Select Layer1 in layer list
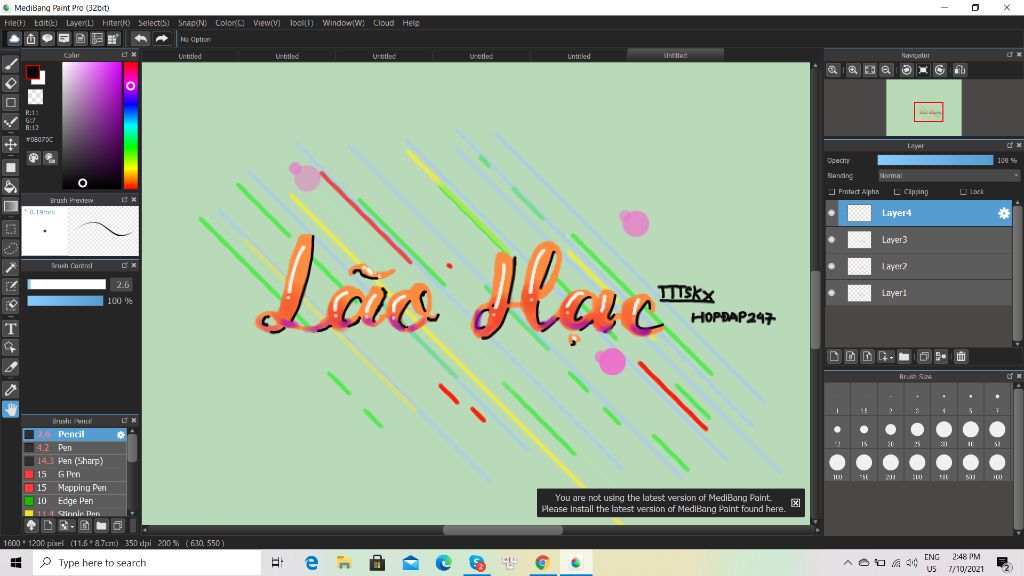This screenshot has width=1024, height=576. [x=920, y=293]
